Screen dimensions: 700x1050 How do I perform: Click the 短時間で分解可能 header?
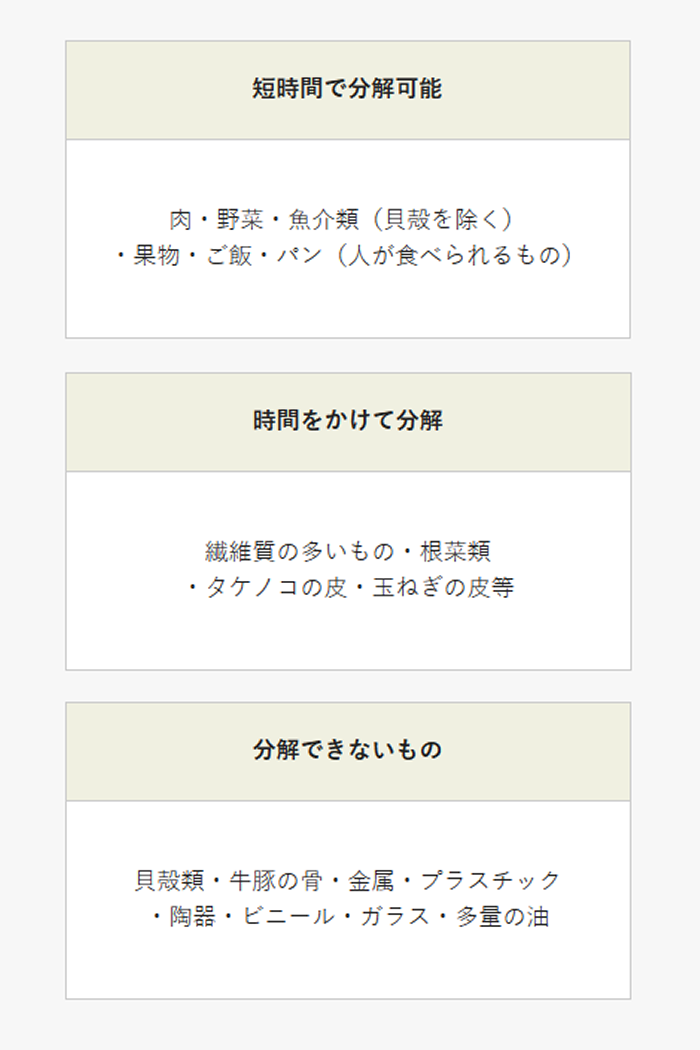[347, 88]
